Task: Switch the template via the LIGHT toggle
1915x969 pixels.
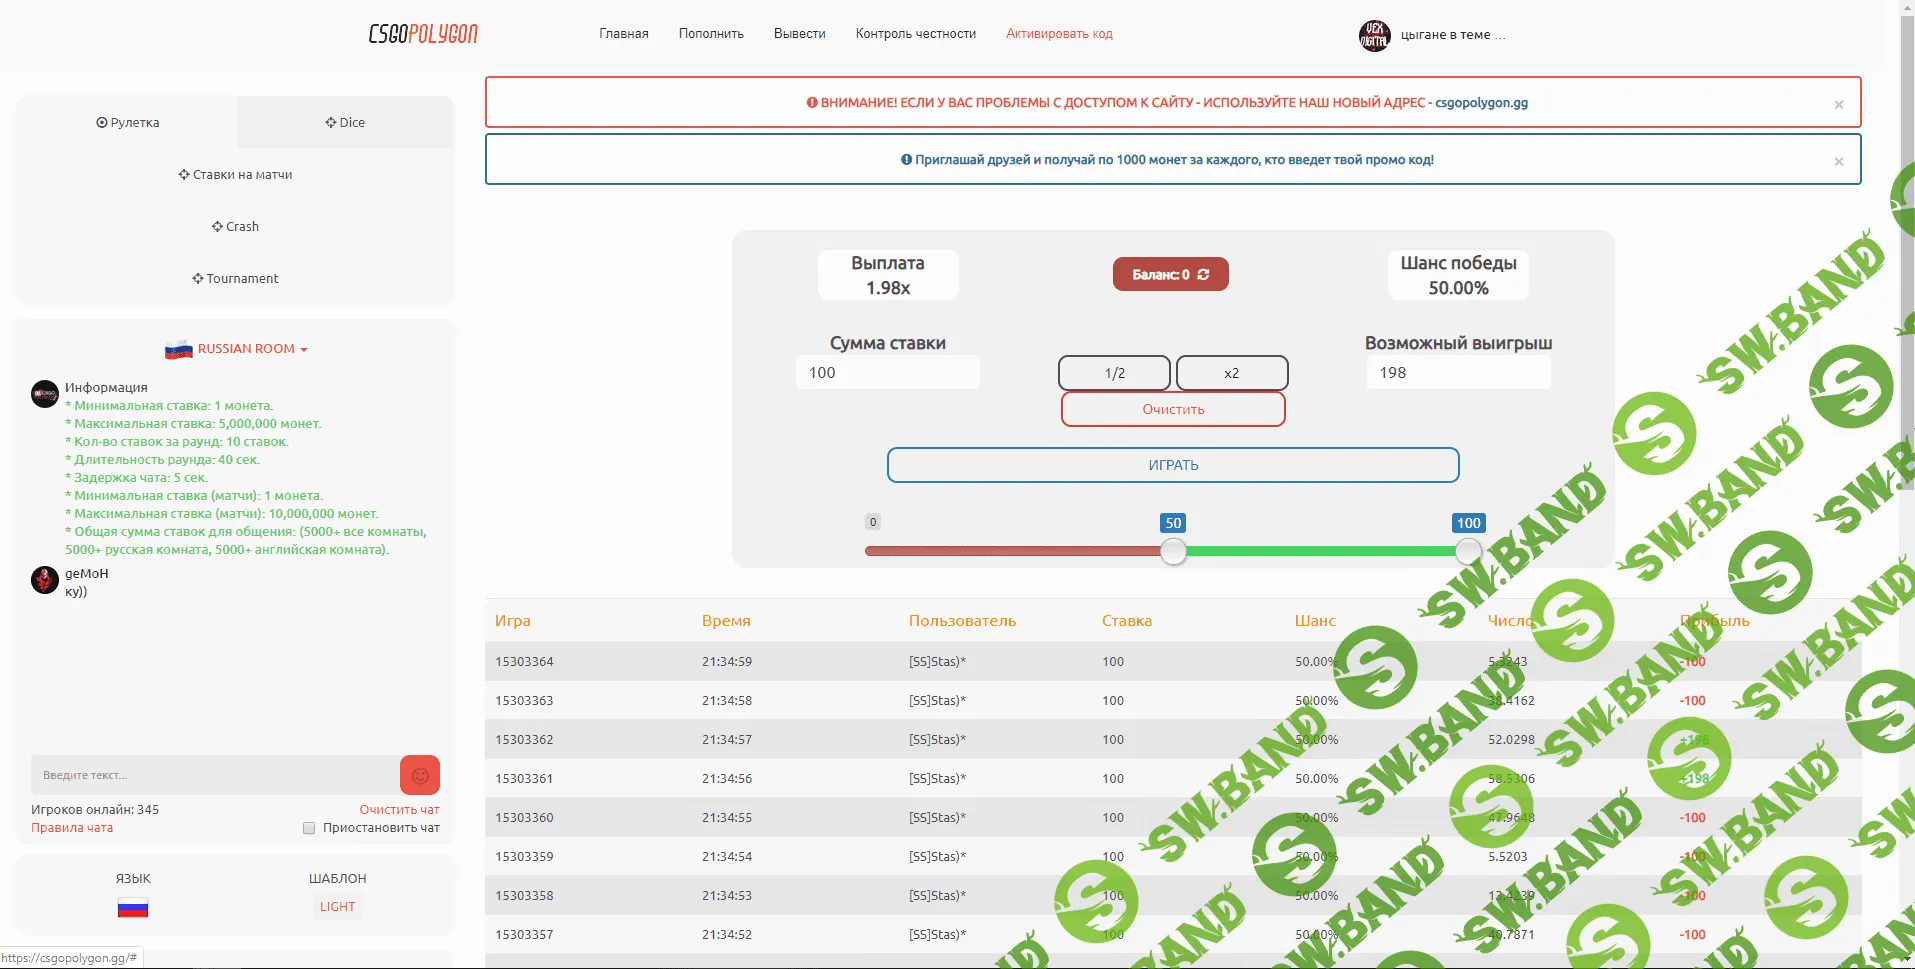Action: 337,907
